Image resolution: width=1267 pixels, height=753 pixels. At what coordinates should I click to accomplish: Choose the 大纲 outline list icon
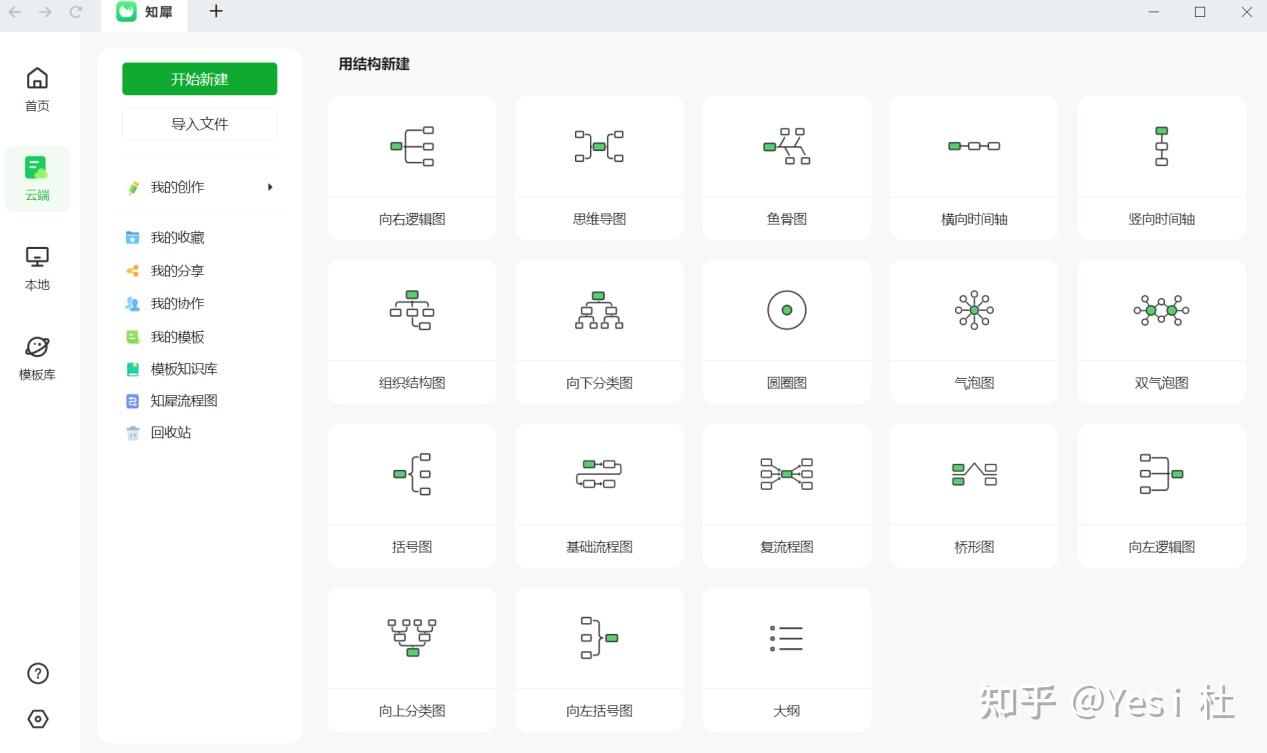pos(787,638)
